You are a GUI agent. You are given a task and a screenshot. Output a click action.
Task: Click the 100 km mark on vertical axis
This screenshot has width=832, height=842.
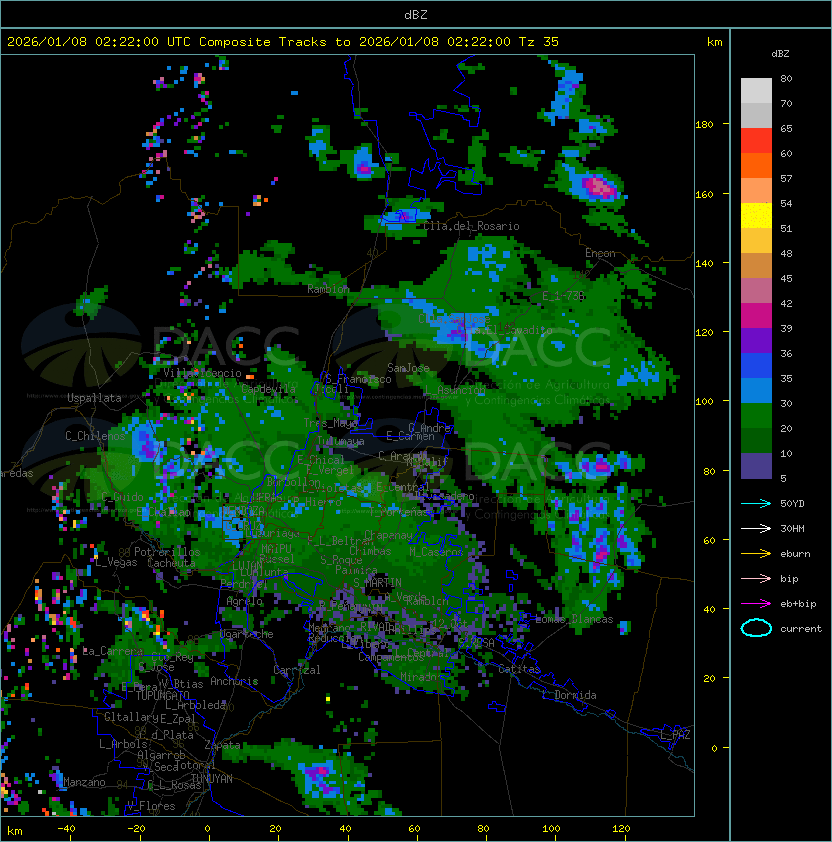pyautogui.click(x=704, y=401)
